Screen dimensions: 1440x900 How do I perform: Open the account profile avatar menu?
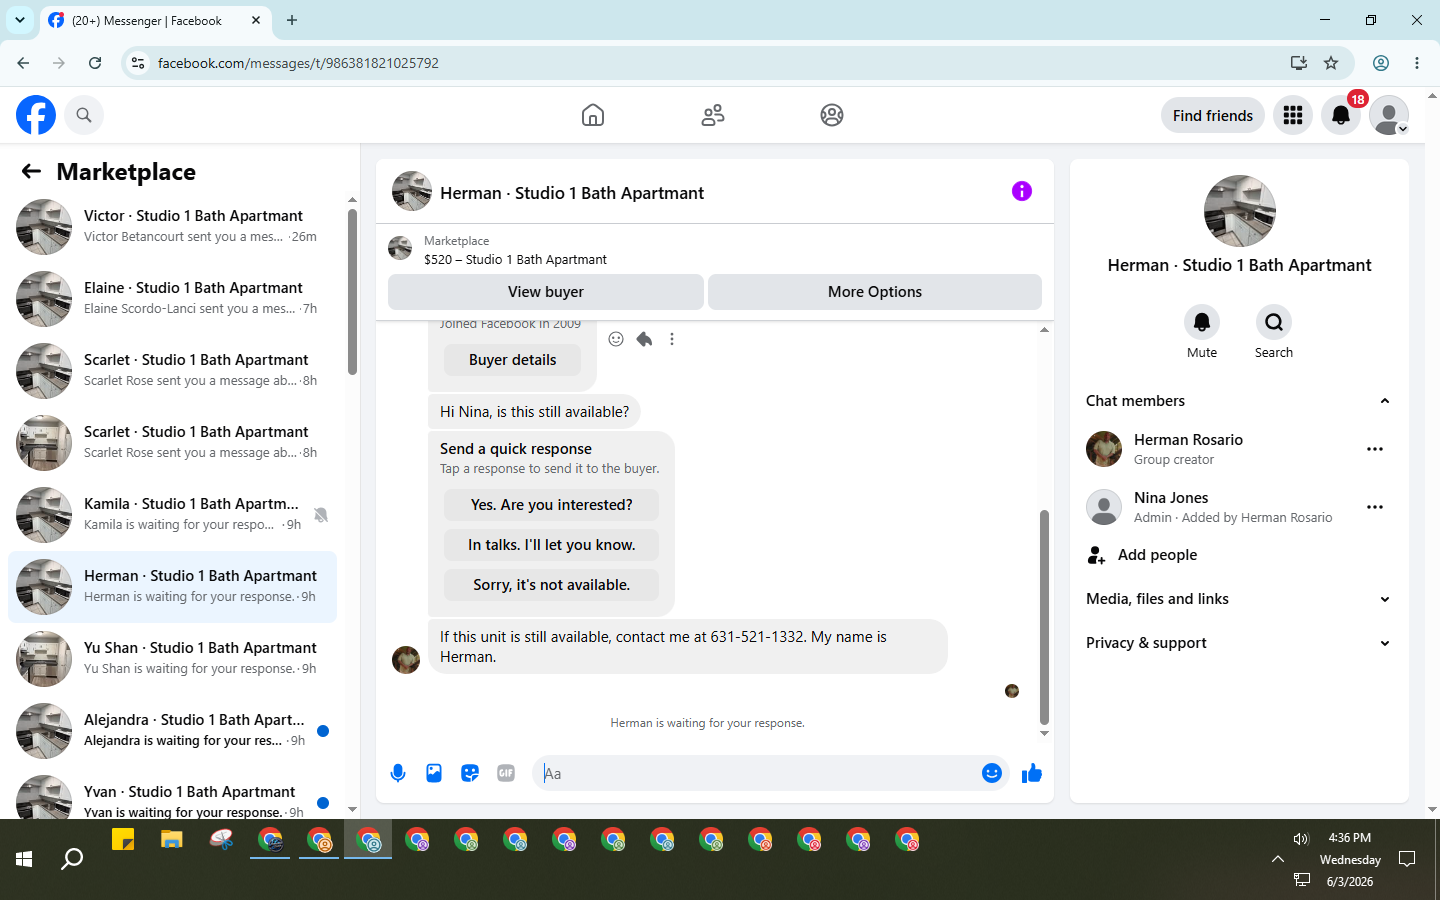[x=1389, y=115]
